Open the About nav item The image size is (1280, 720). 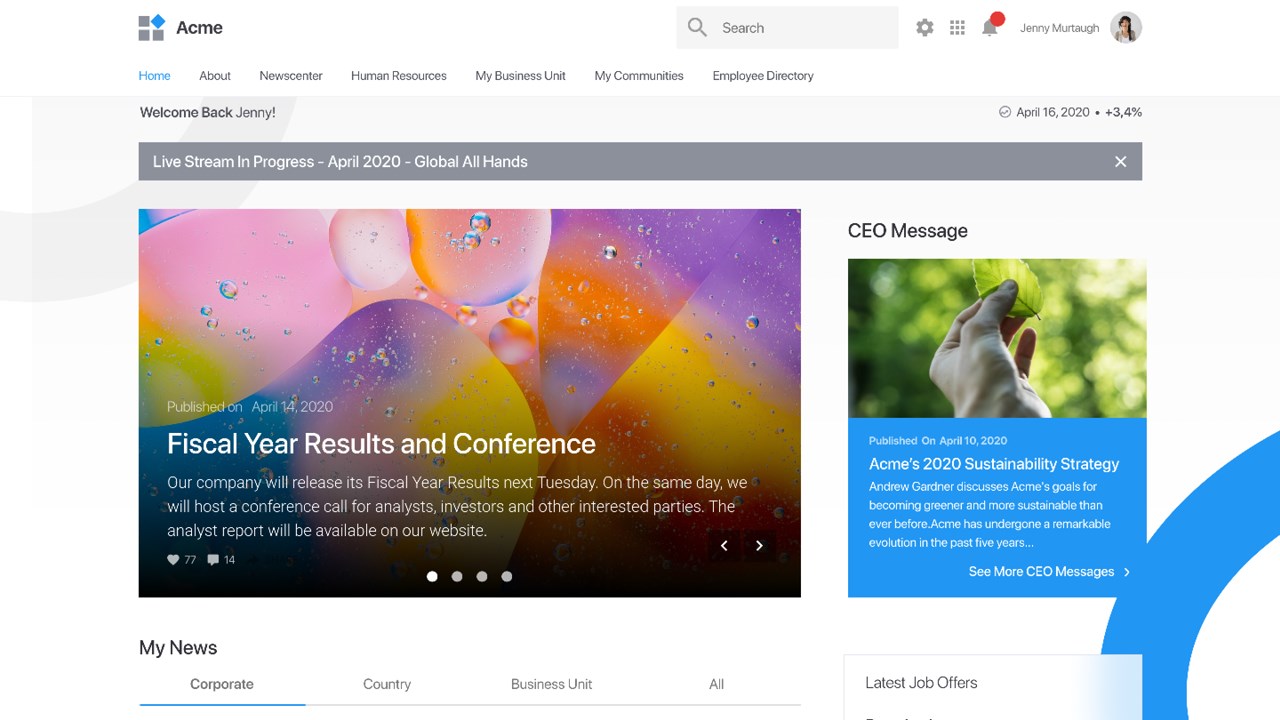(x=215, y=76)
